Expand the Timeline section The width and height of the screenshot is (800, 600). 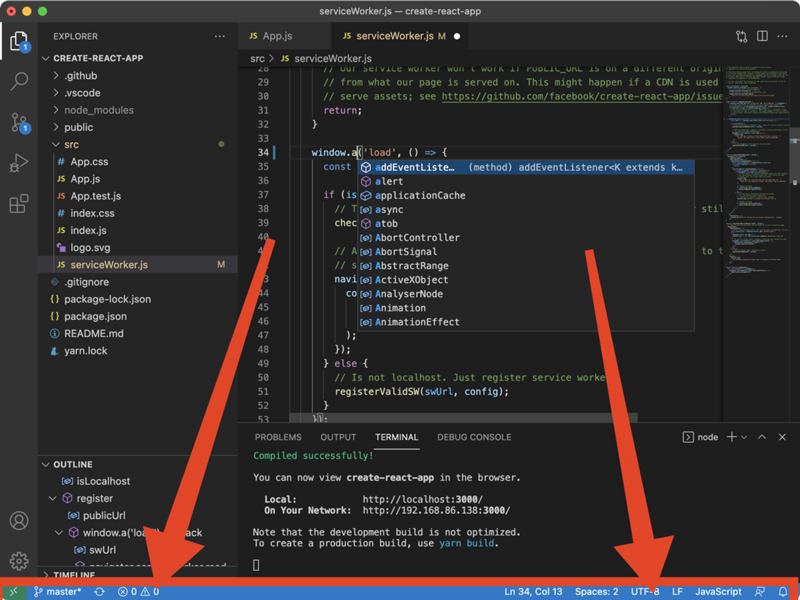click(x=74, y=575)
